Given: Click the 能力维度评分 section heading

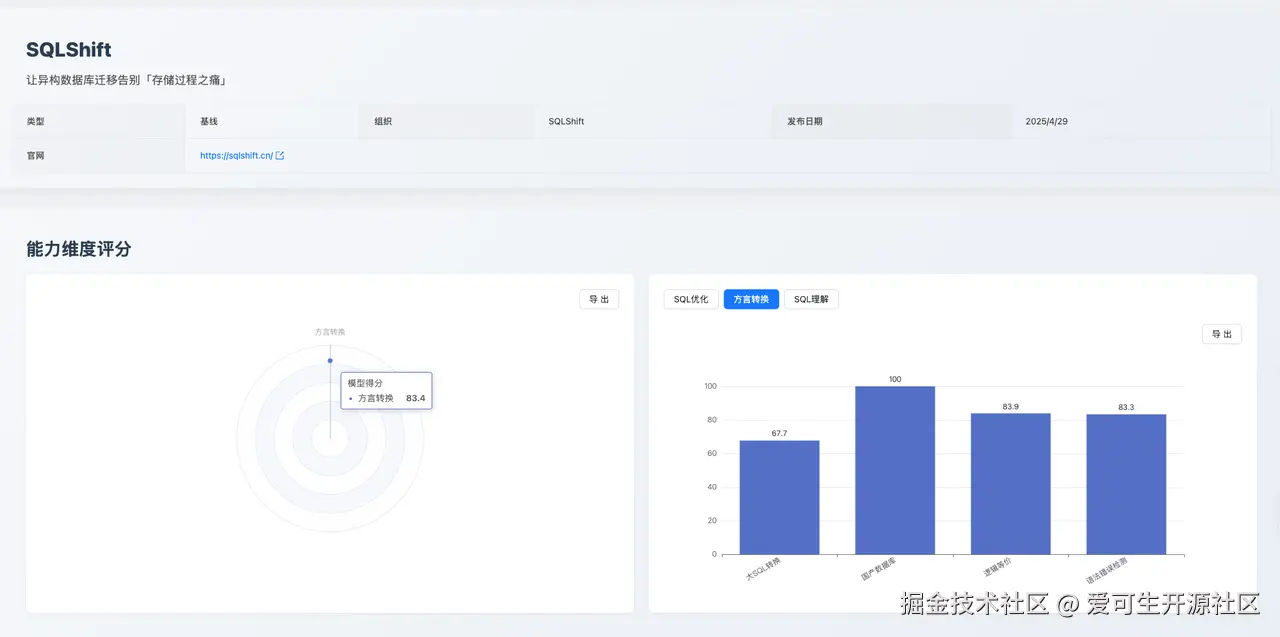Looking at the screenshot, I should 79,249.
